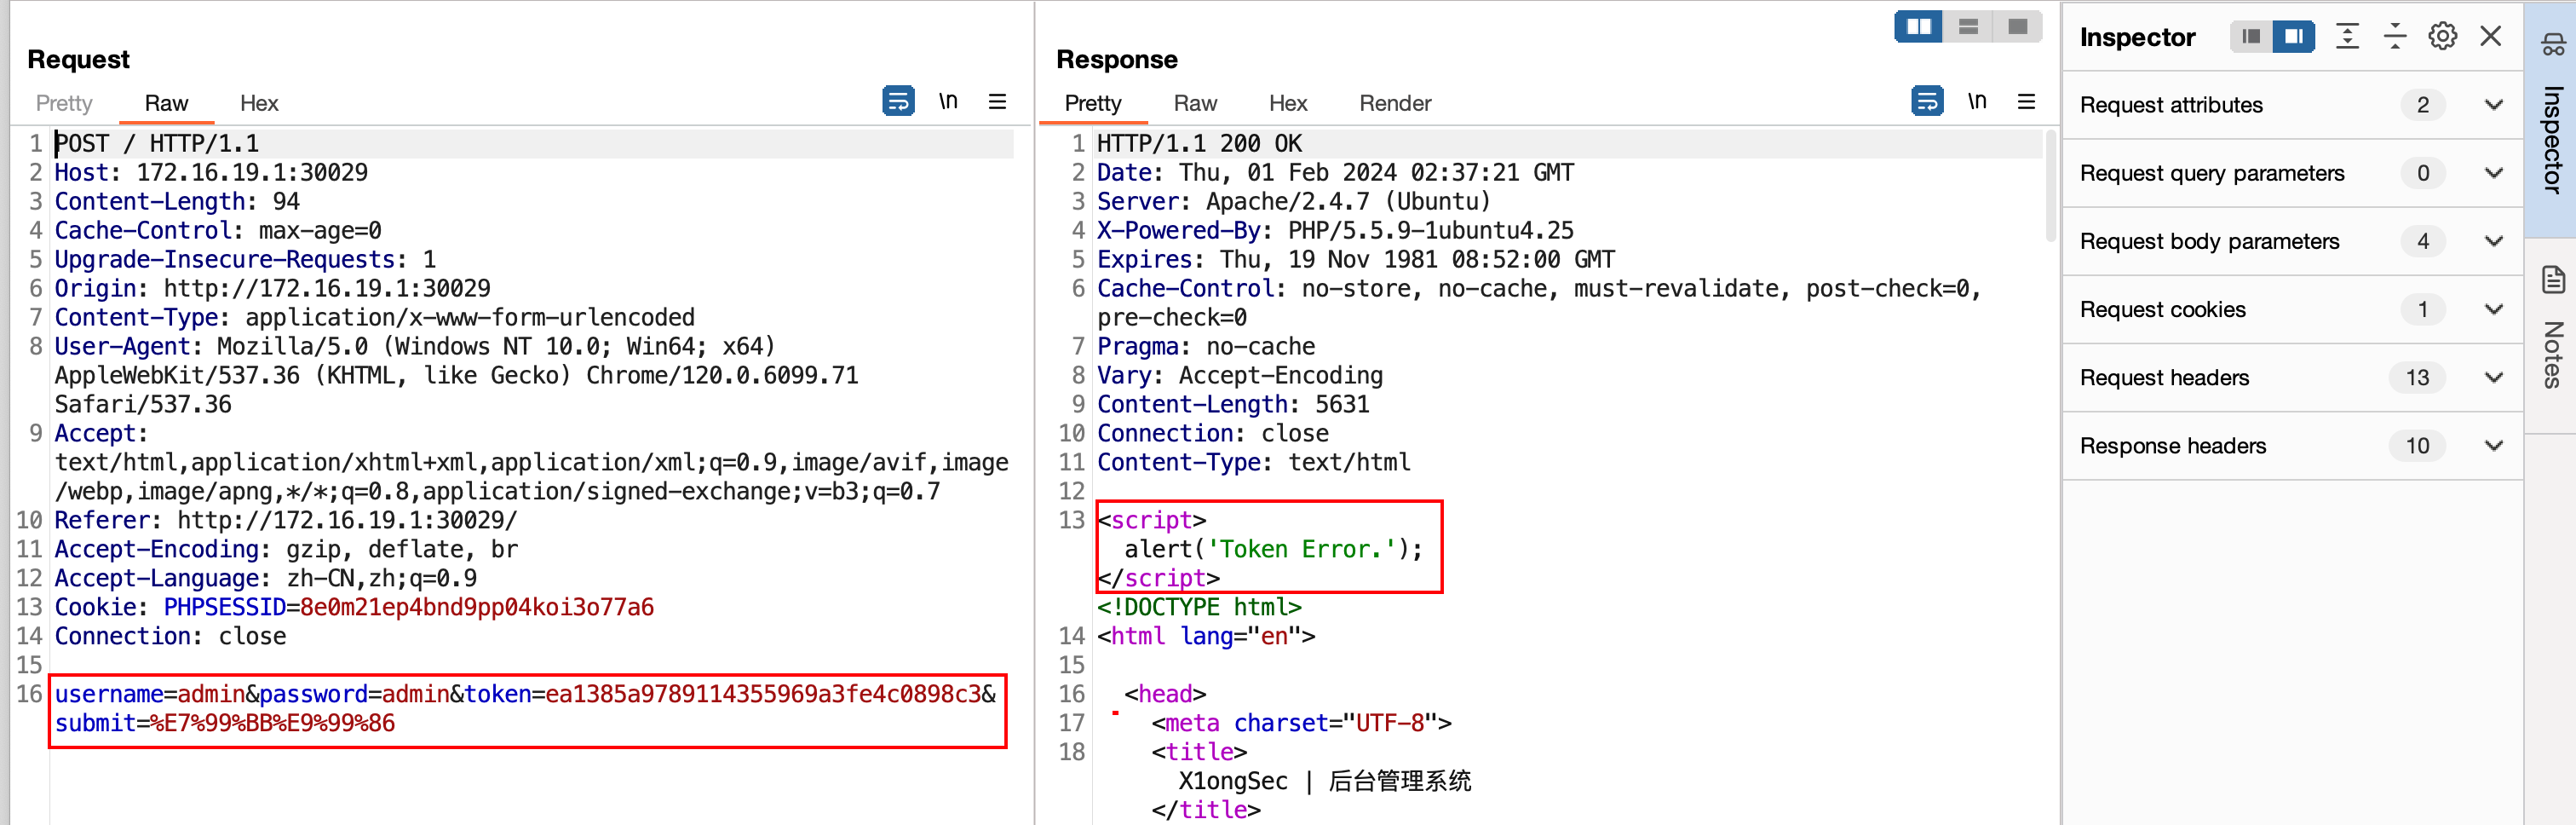This screenshot has height=825, width=2576.
Task: Click the Request headers count 13
Action: [x=2417, y=377]
